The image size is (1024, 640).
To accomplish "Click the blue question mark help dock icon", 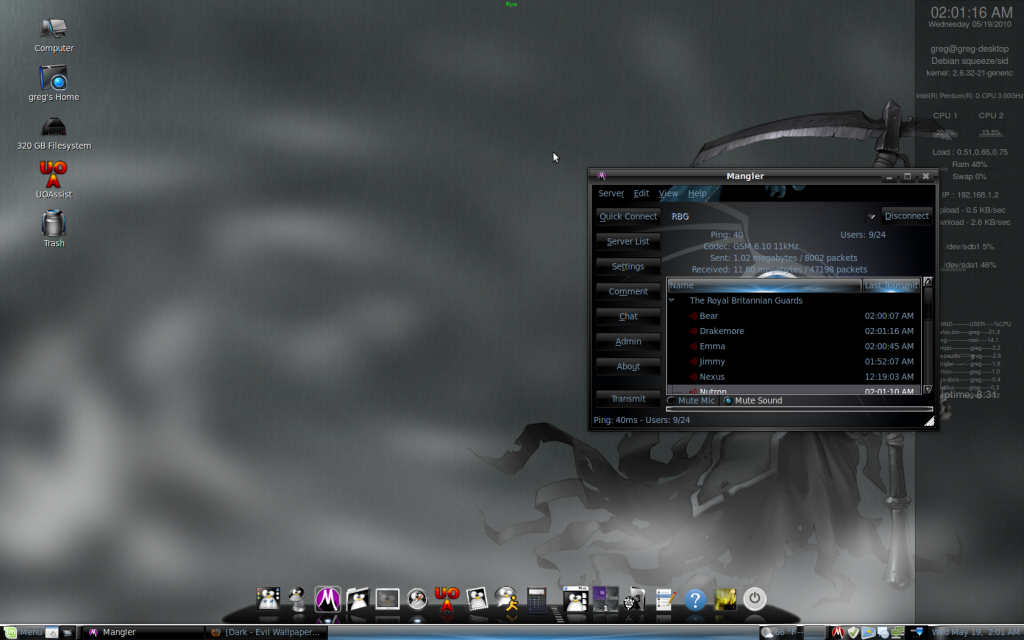I will coord(695,599).
